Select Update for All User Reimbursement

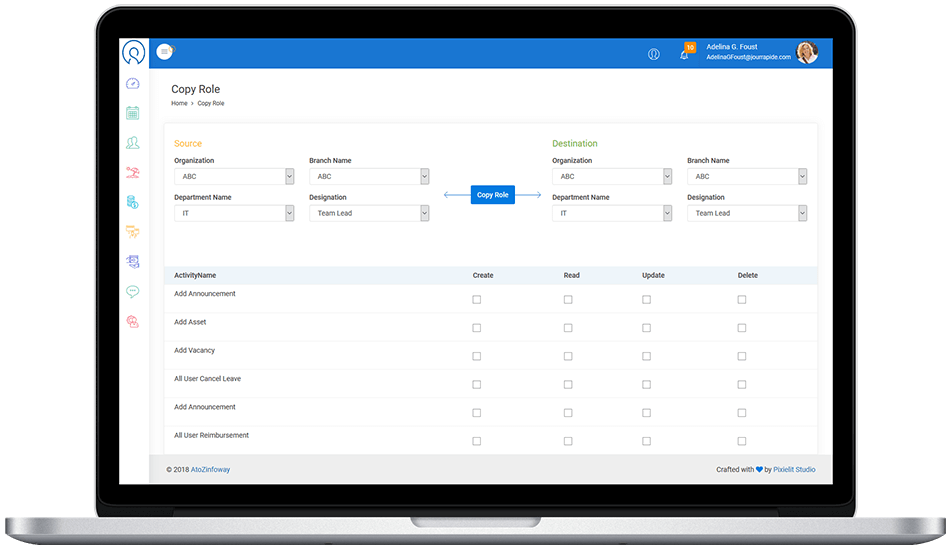coord(646,441)
